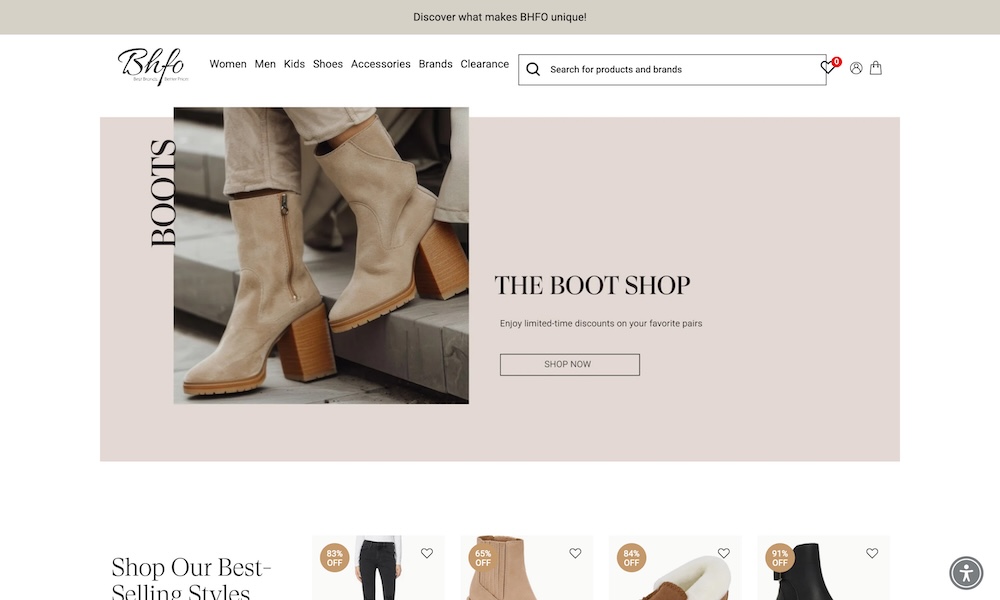Click the suede boots hero image

(321, 256)
